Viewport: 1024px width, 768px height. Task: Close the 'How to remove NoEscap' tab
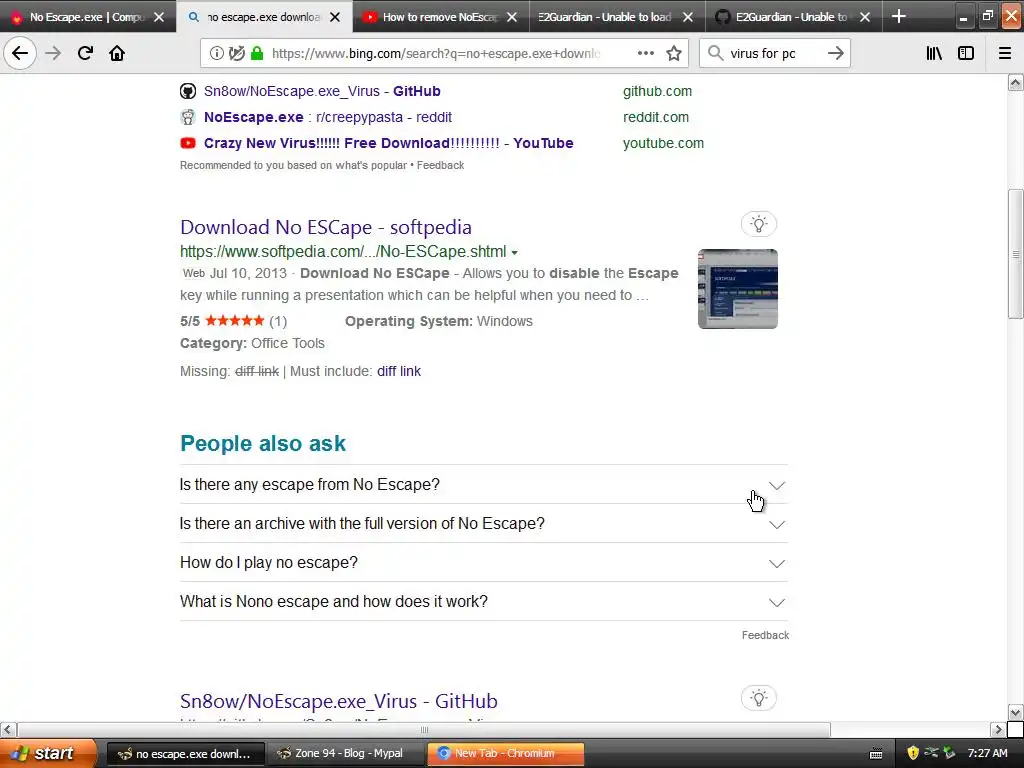coord(512,17)
